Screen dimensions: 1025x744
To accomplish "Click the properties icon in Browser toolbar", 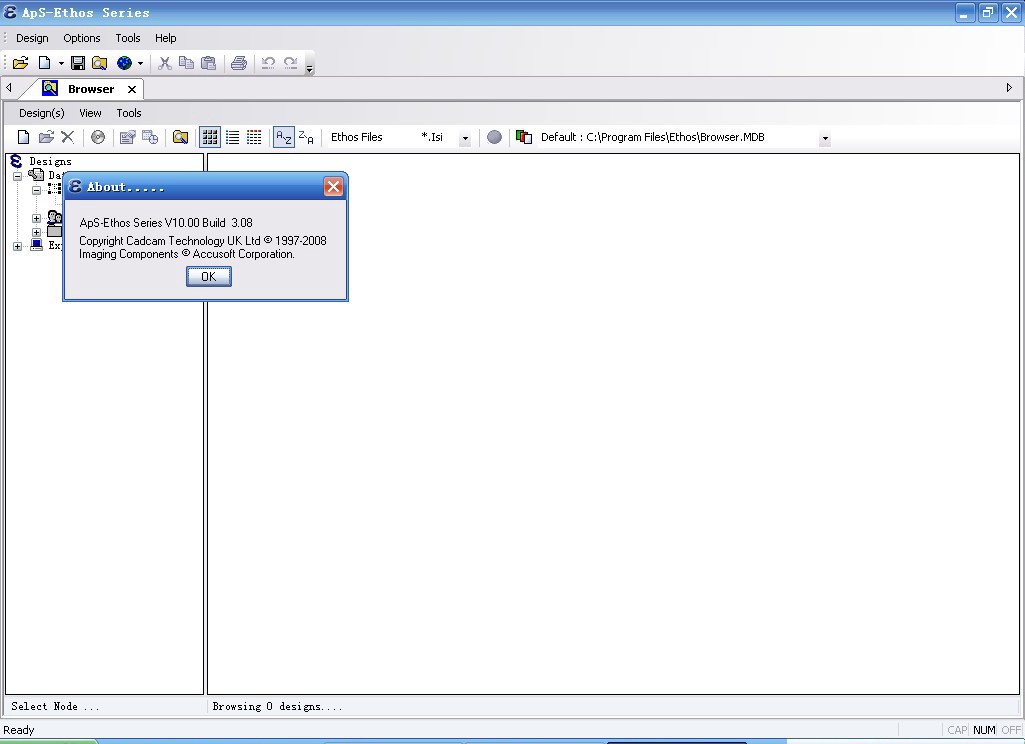I will pyautogui.click(x=127, y=137).
